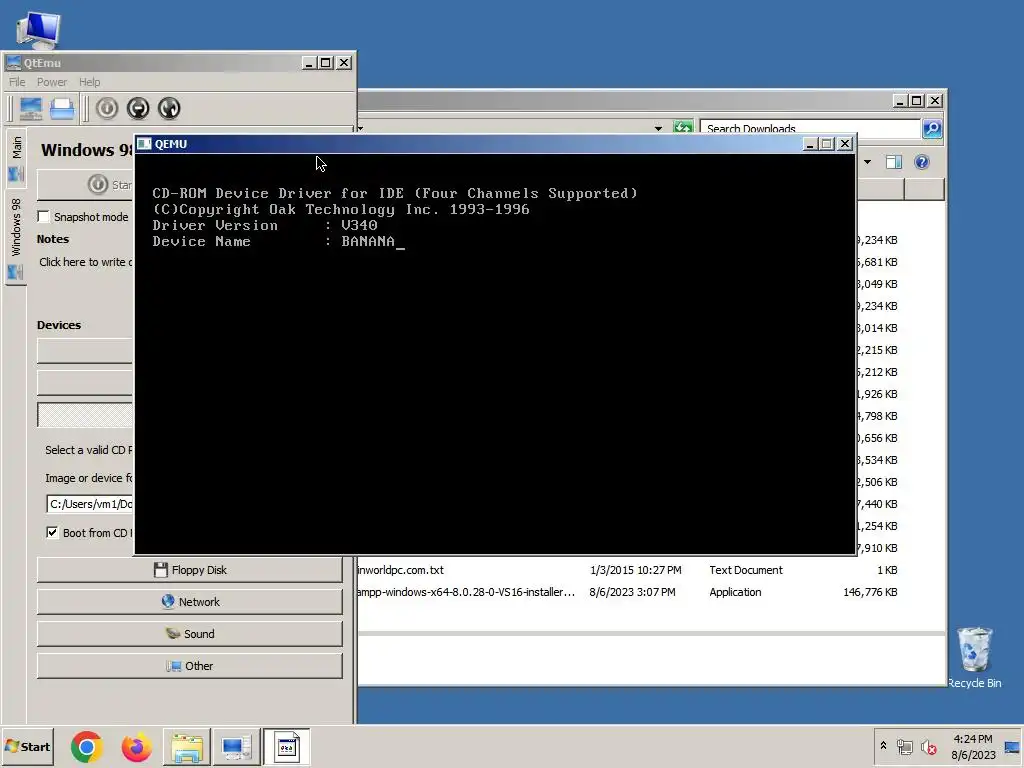Open the QtEmu Power menu
1024x768 pixels.
(52, 82)
